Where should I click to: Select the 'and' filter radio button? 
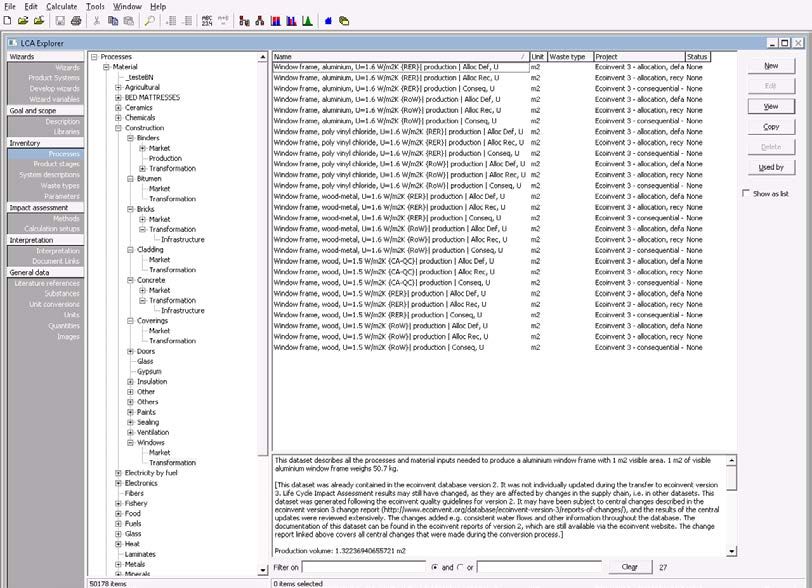[434, 567]
